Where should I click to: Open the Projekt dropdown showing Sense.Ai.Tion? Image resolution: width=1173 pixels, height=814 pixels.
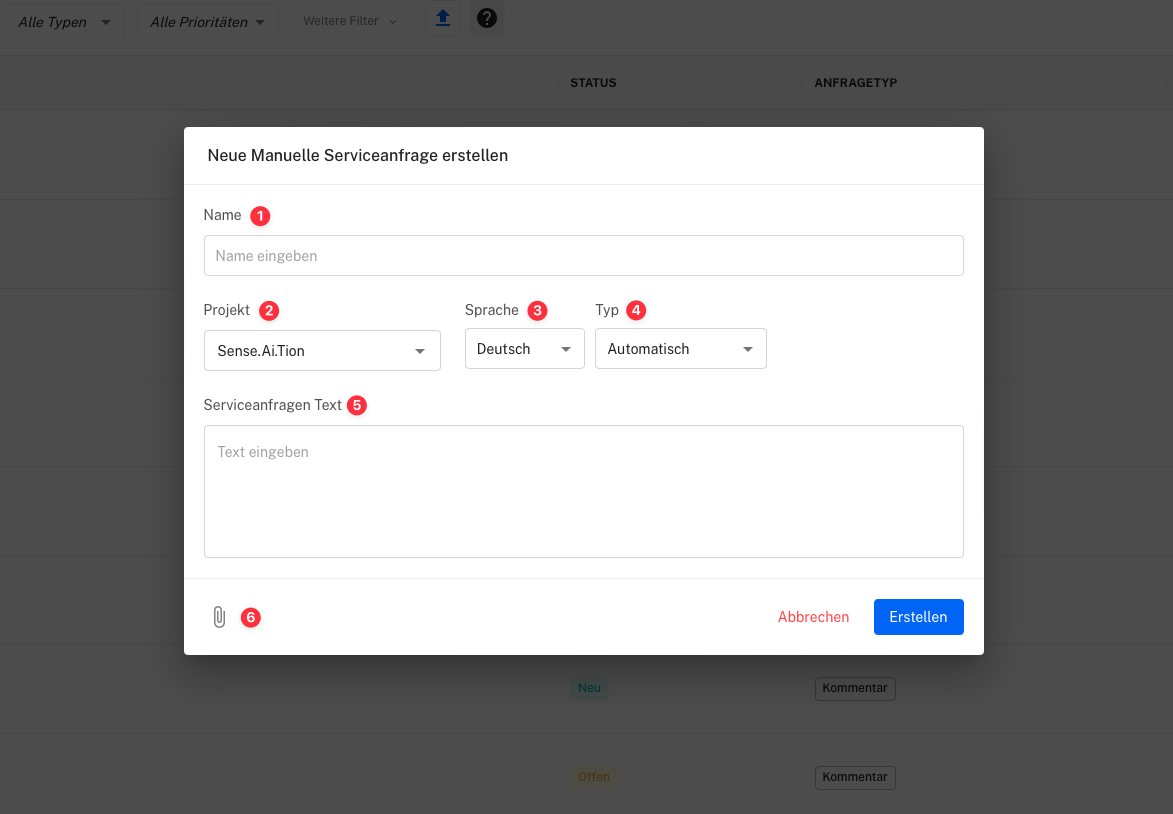322,351
